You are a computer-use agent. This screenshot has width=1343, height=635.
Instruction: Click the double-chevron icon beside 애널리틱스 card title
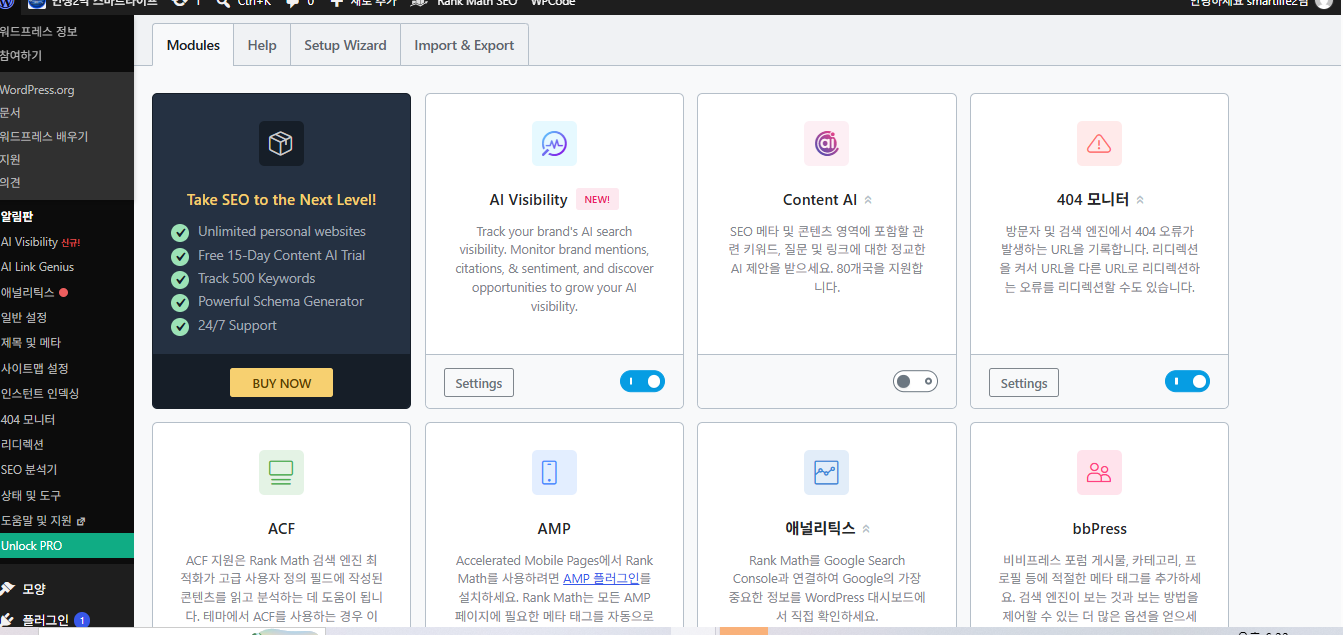coord(866,529)
